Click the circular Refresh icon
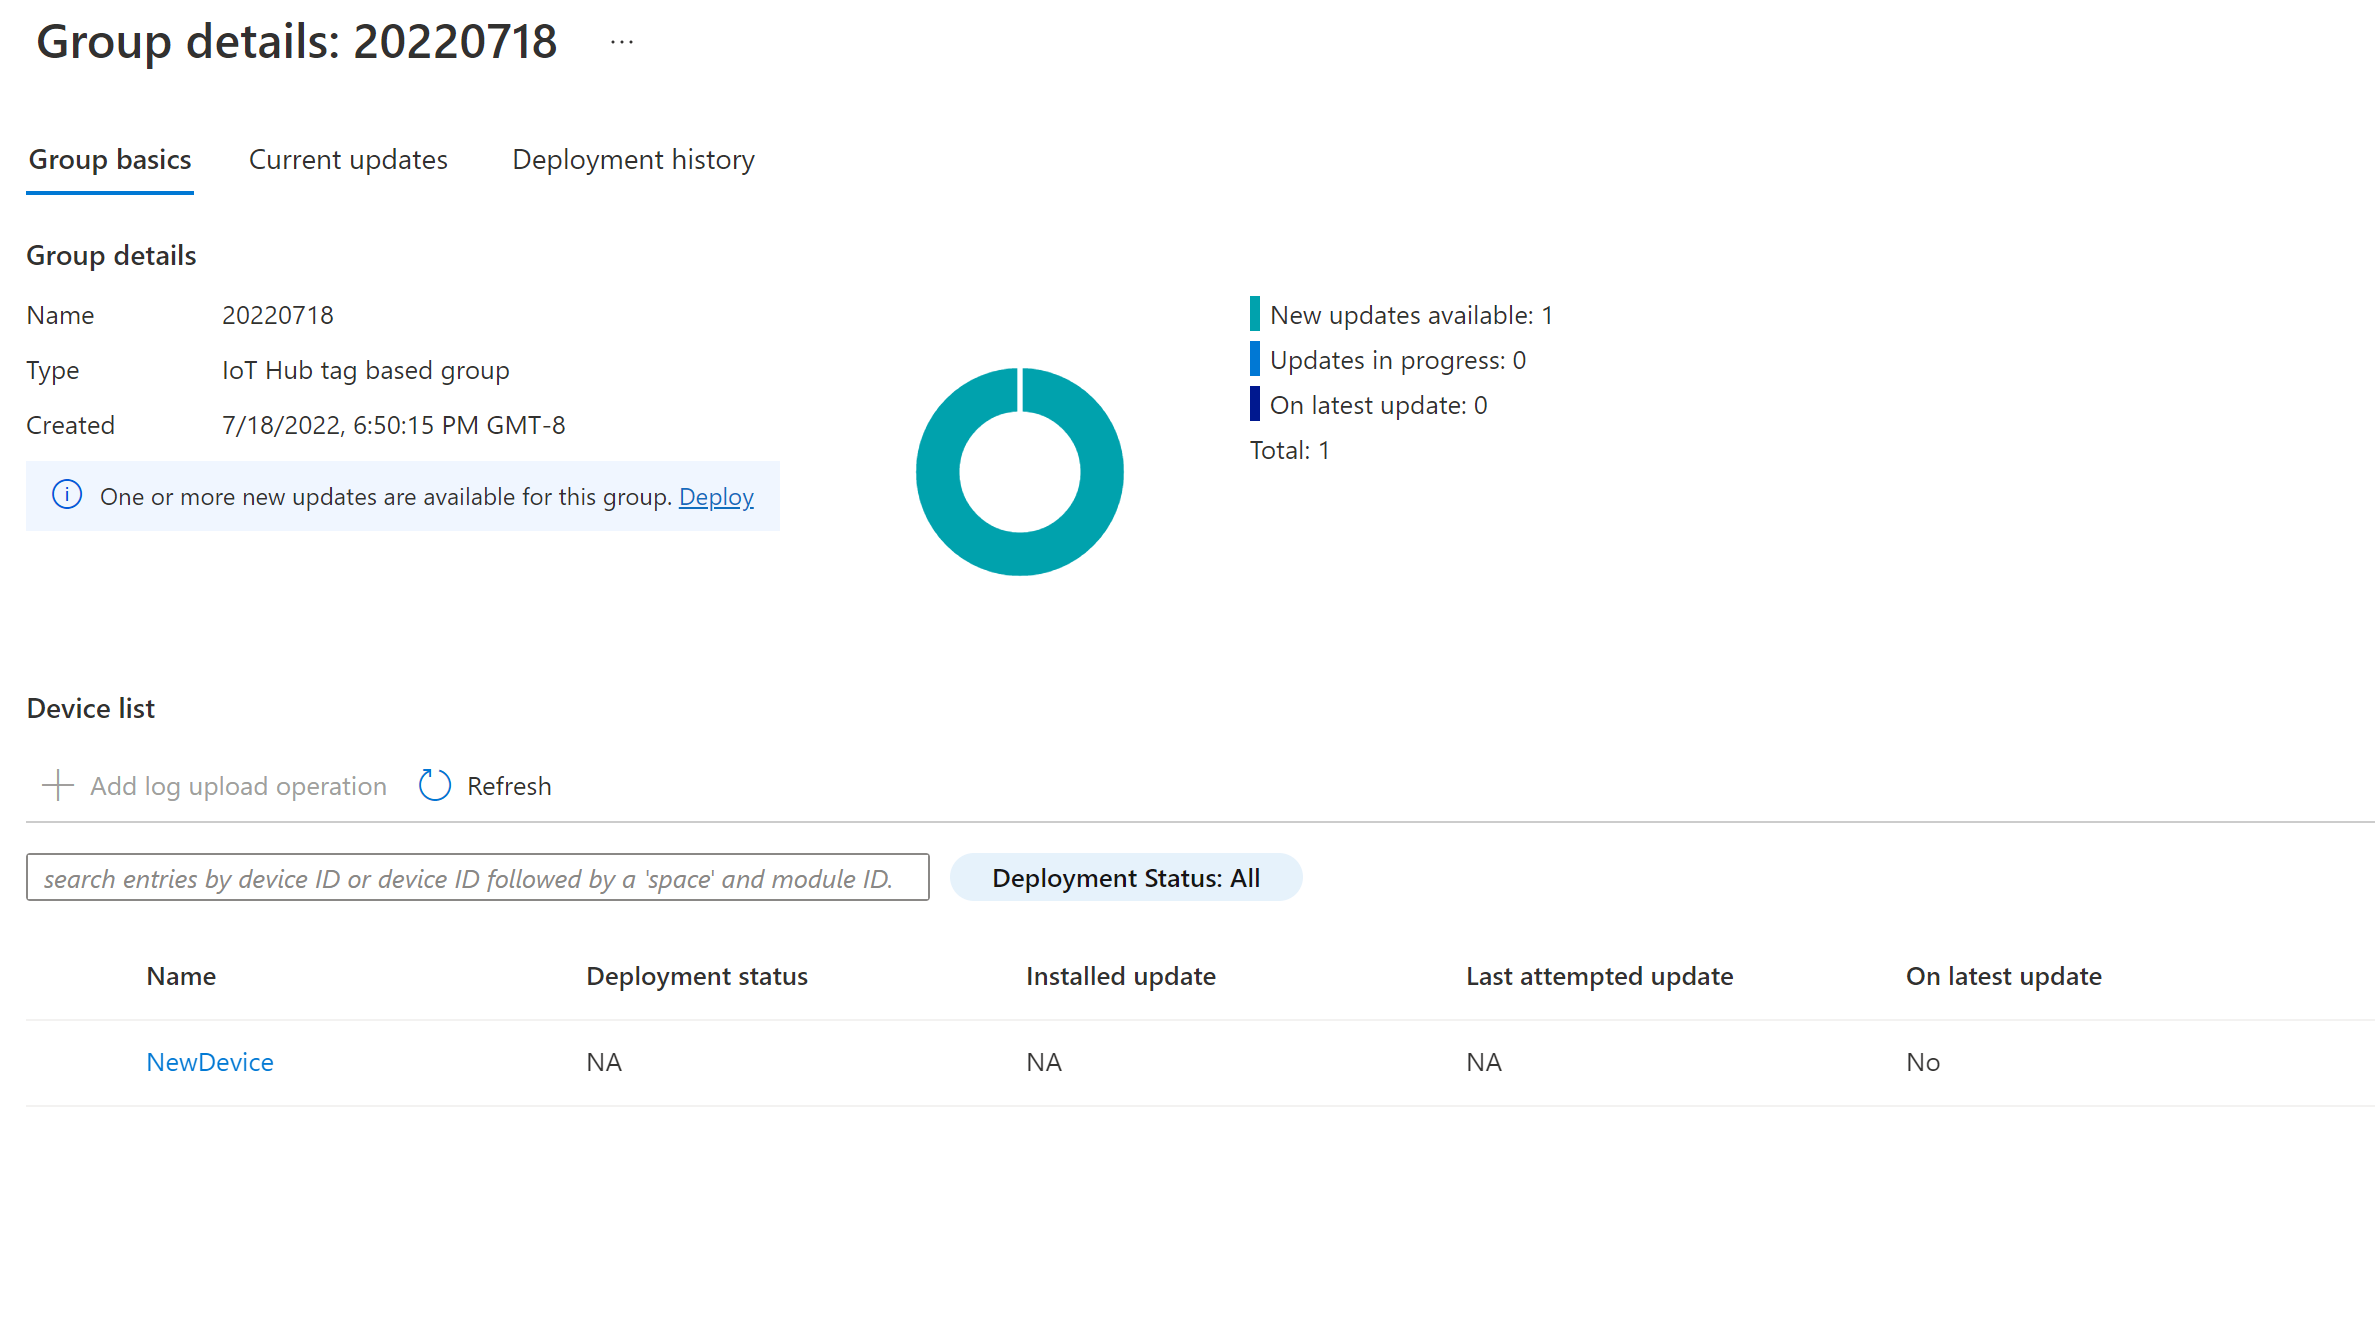2375x1322 pixels. [x=435, y=786]
